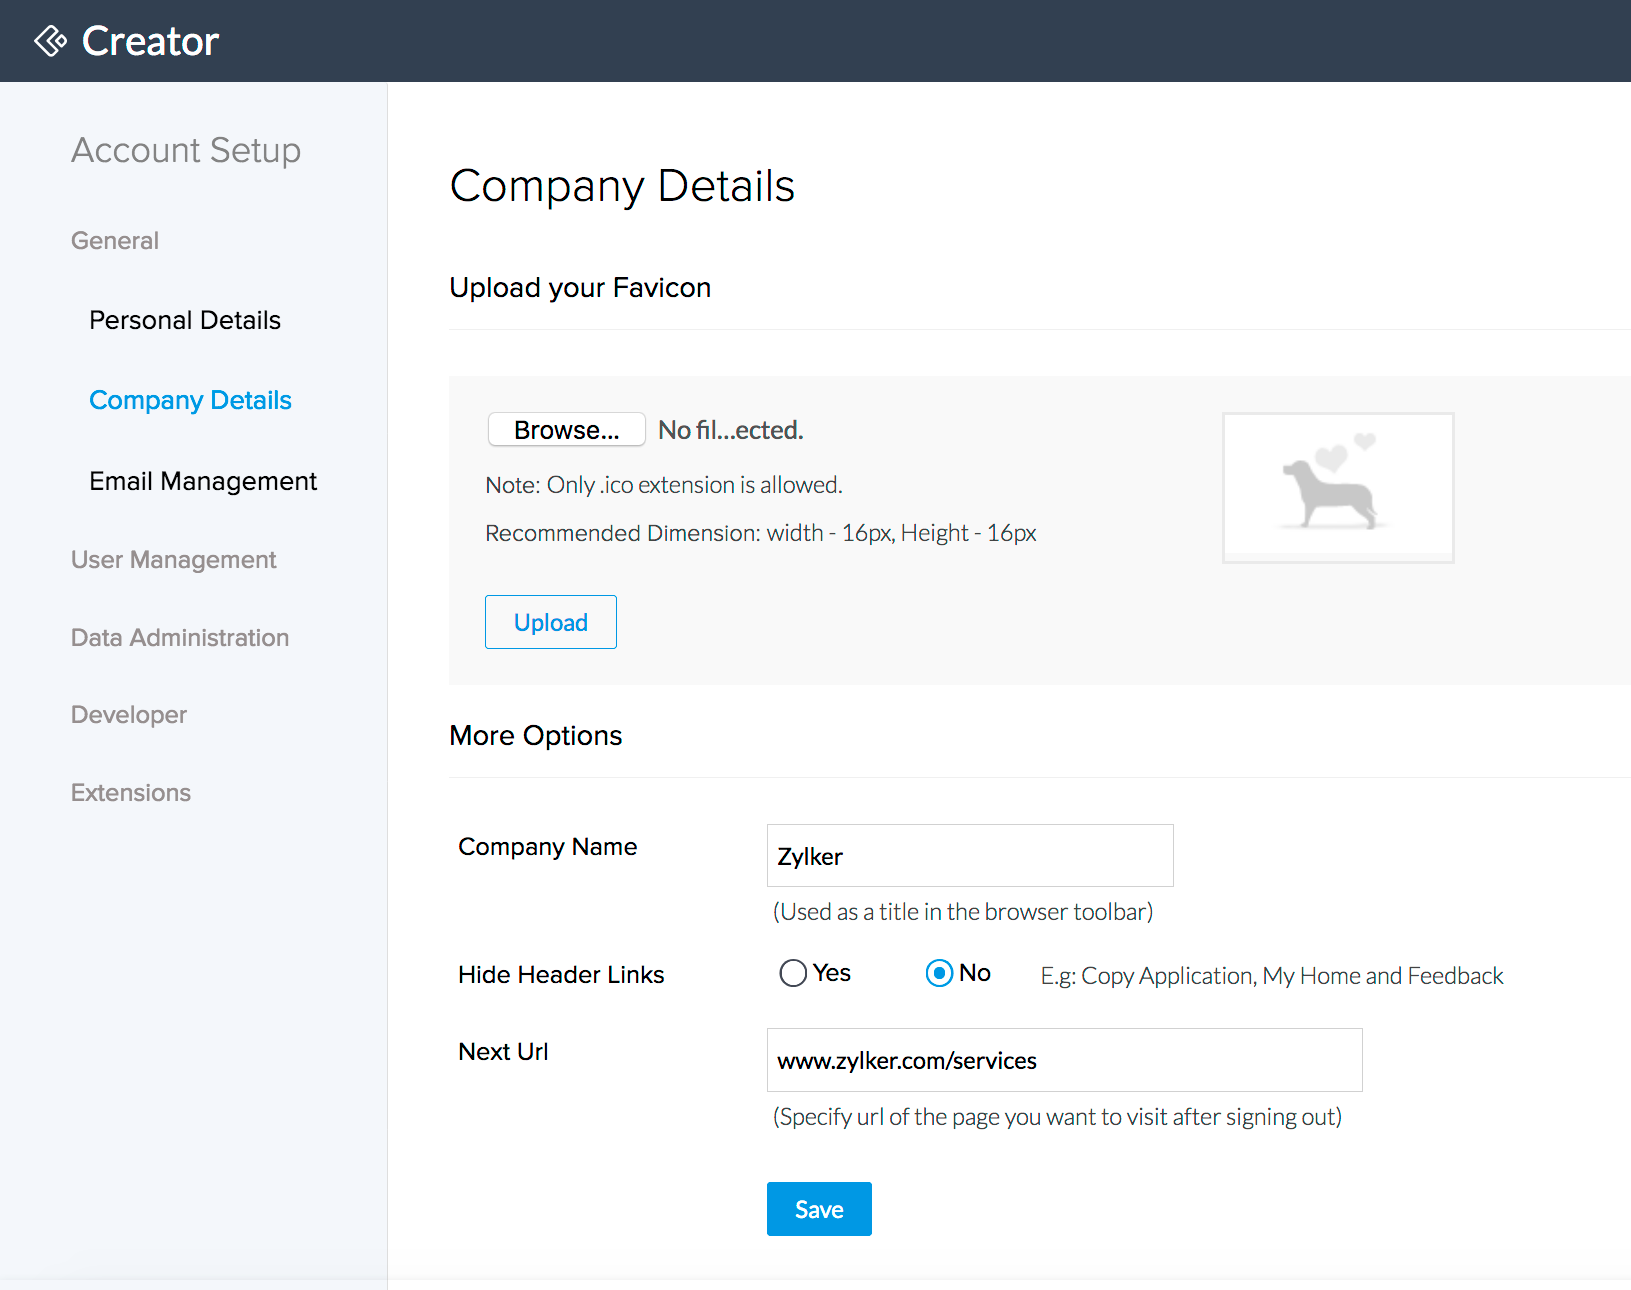This screenshot has width=1631, height=1290.
Task: Click '(Used as a title in the browser toolbar)' hint
Action: coord(963,912)
